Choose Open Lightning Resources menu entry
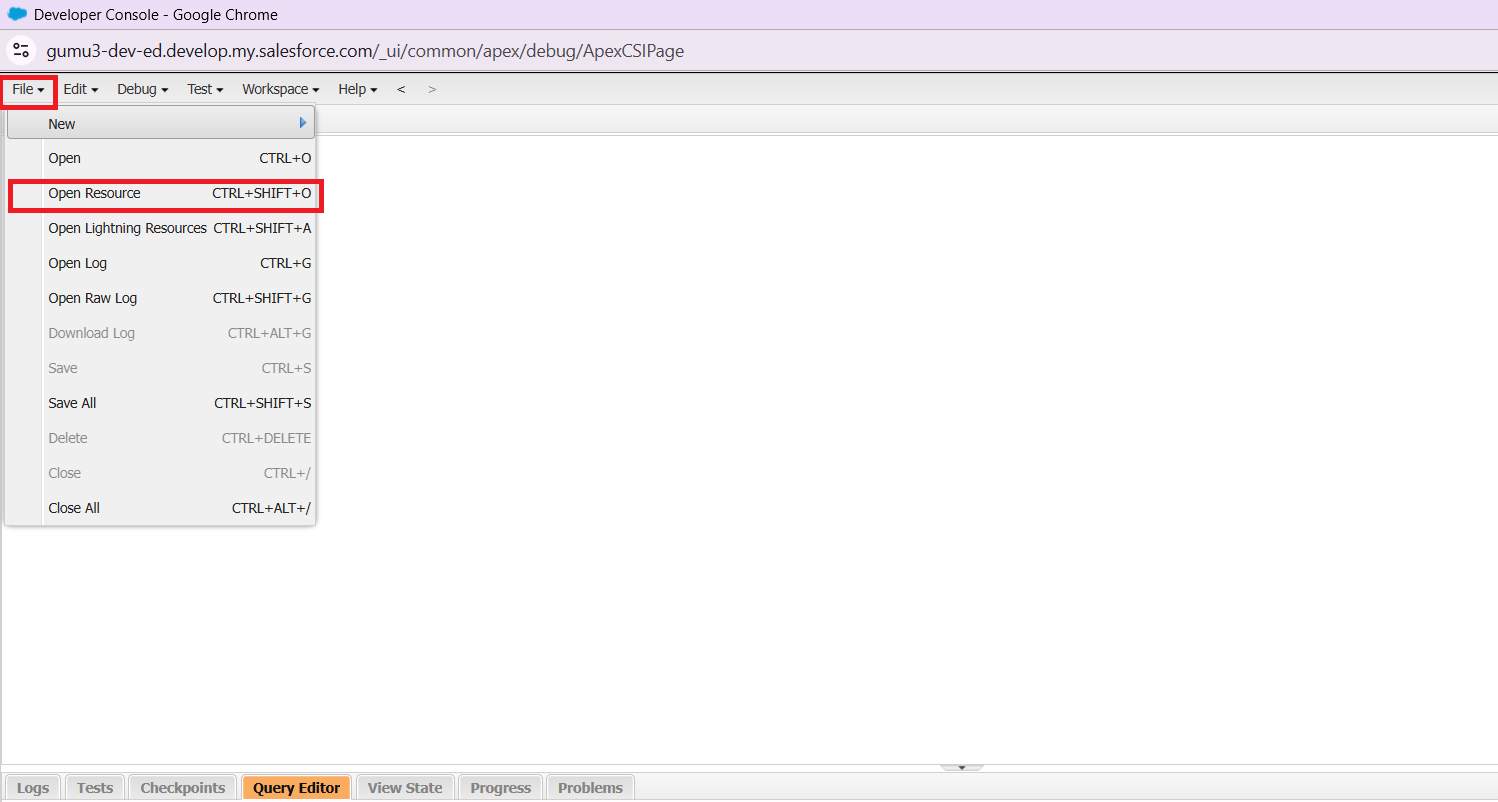This screenshot has width=1498, height=802. [128, 228]
